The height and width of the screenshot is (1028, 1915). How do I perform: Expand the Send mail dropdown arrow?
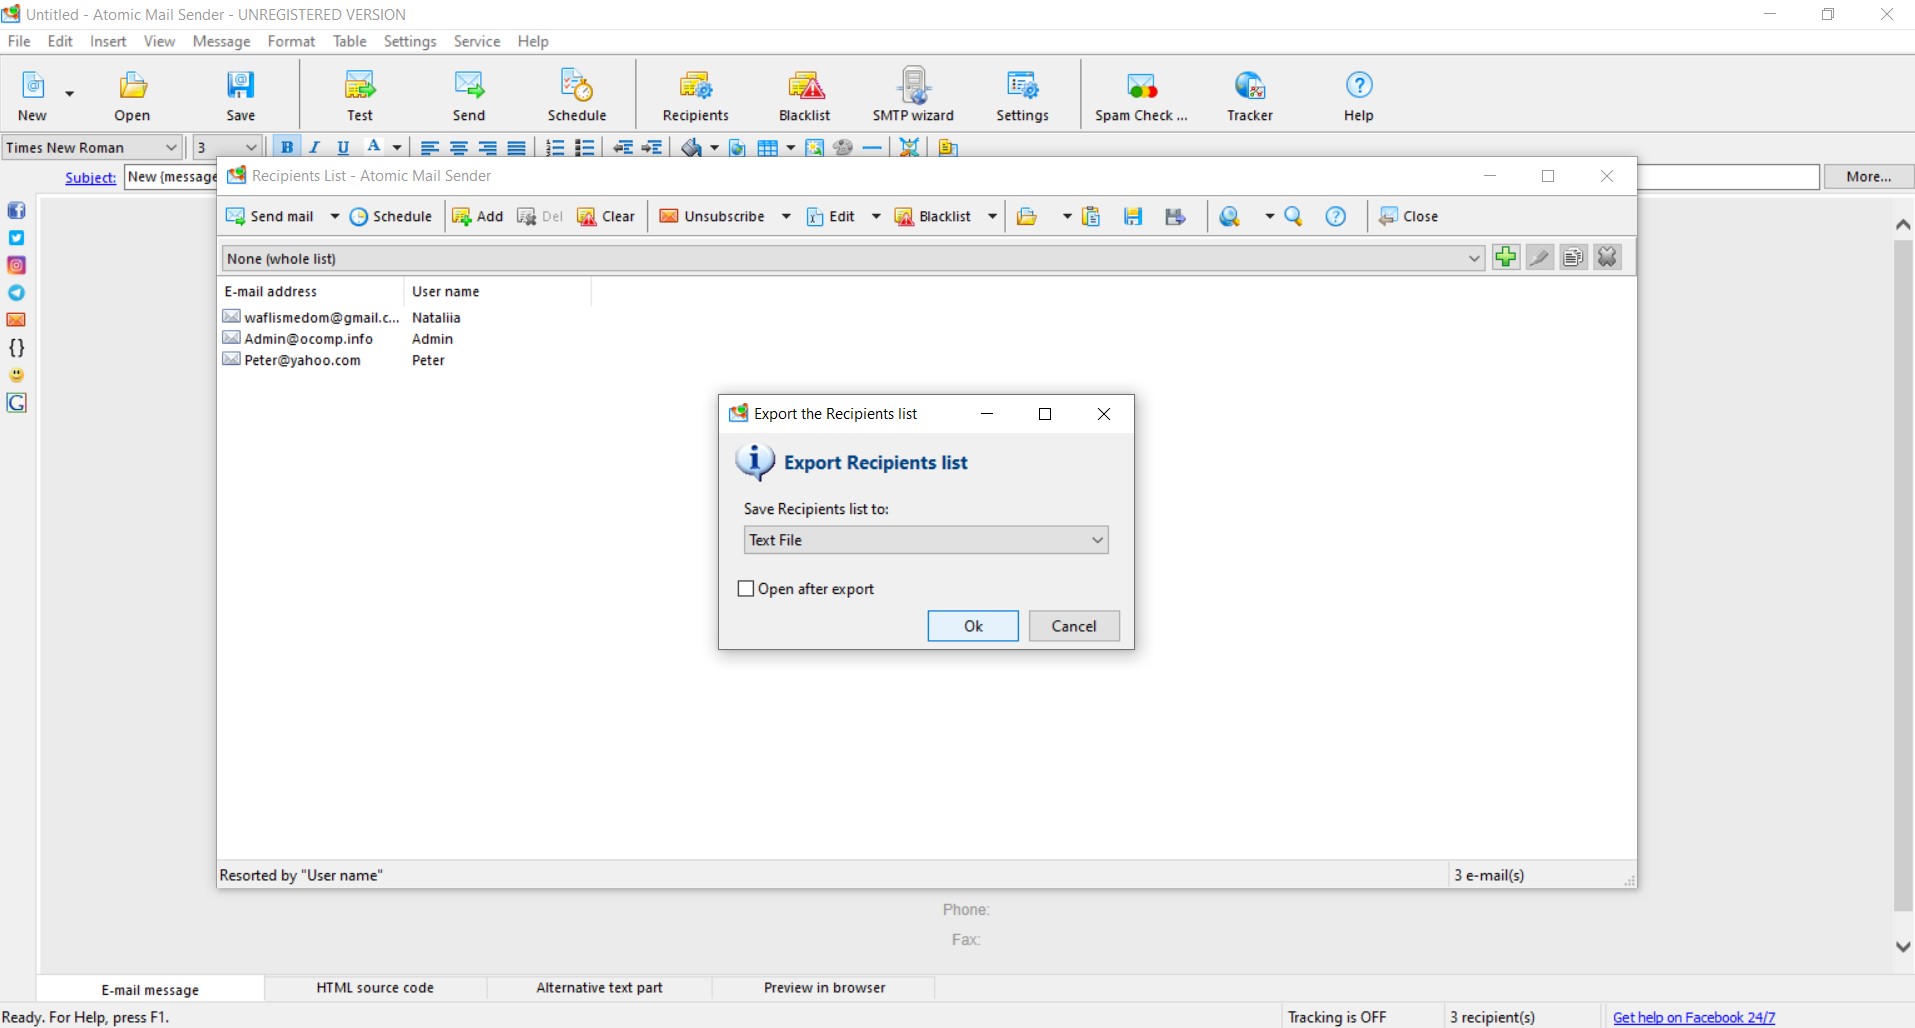(335, 216)
